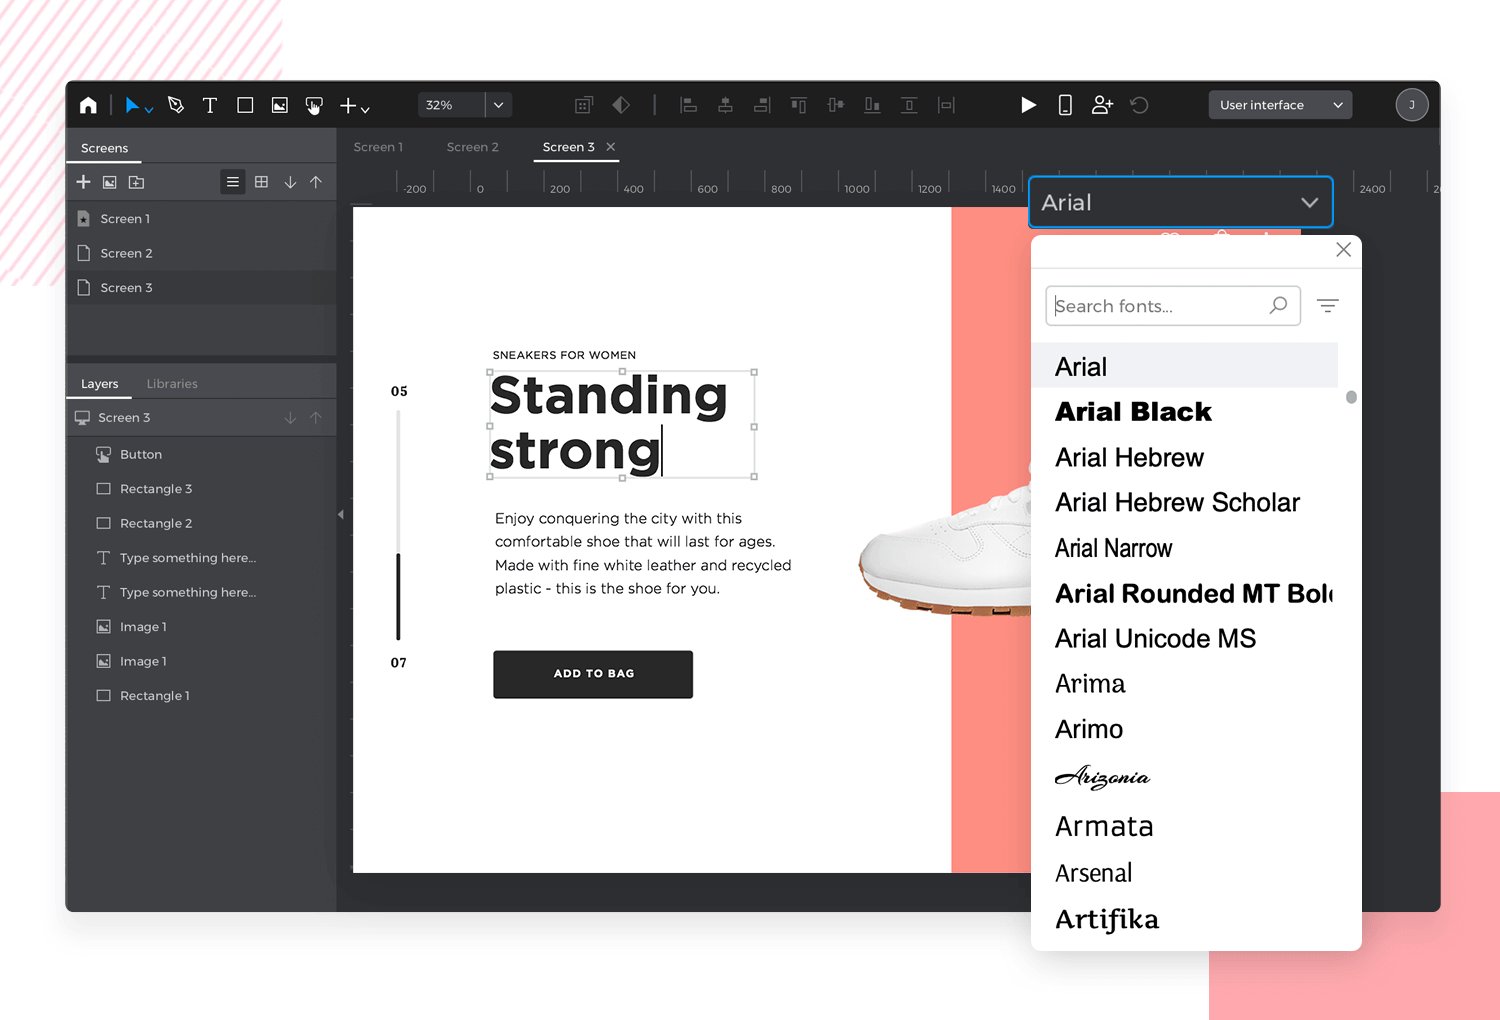Open the Libraries tab
Viewport: 1500px width, 1020px height.
(172, 384)
